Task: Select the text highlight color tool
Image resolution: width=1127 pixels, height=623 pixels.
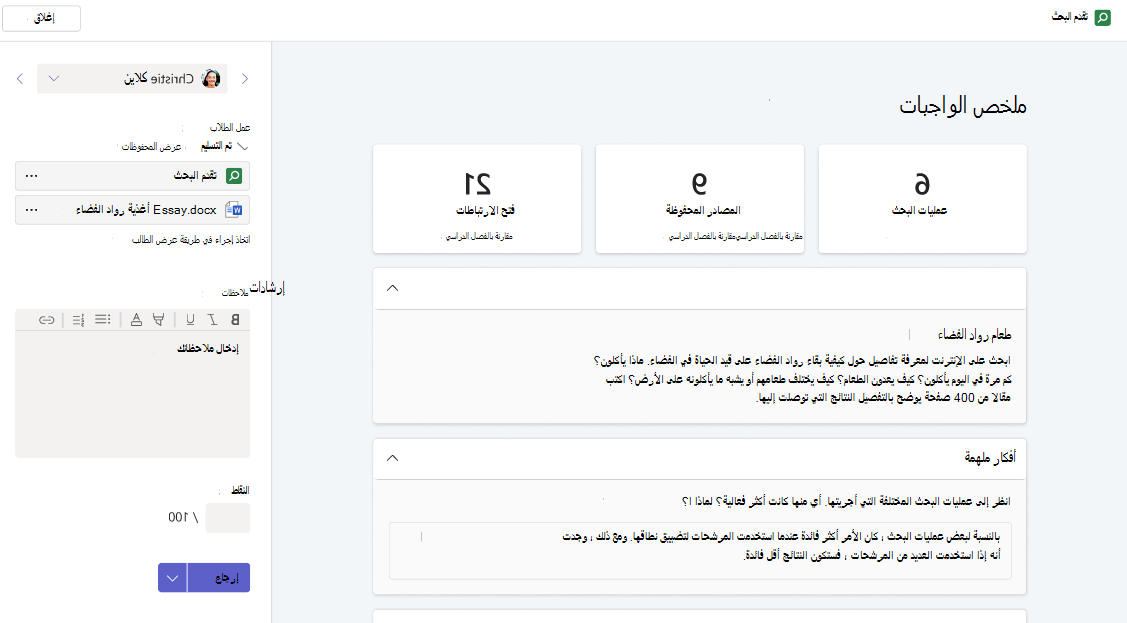Action: coord(159,320)
